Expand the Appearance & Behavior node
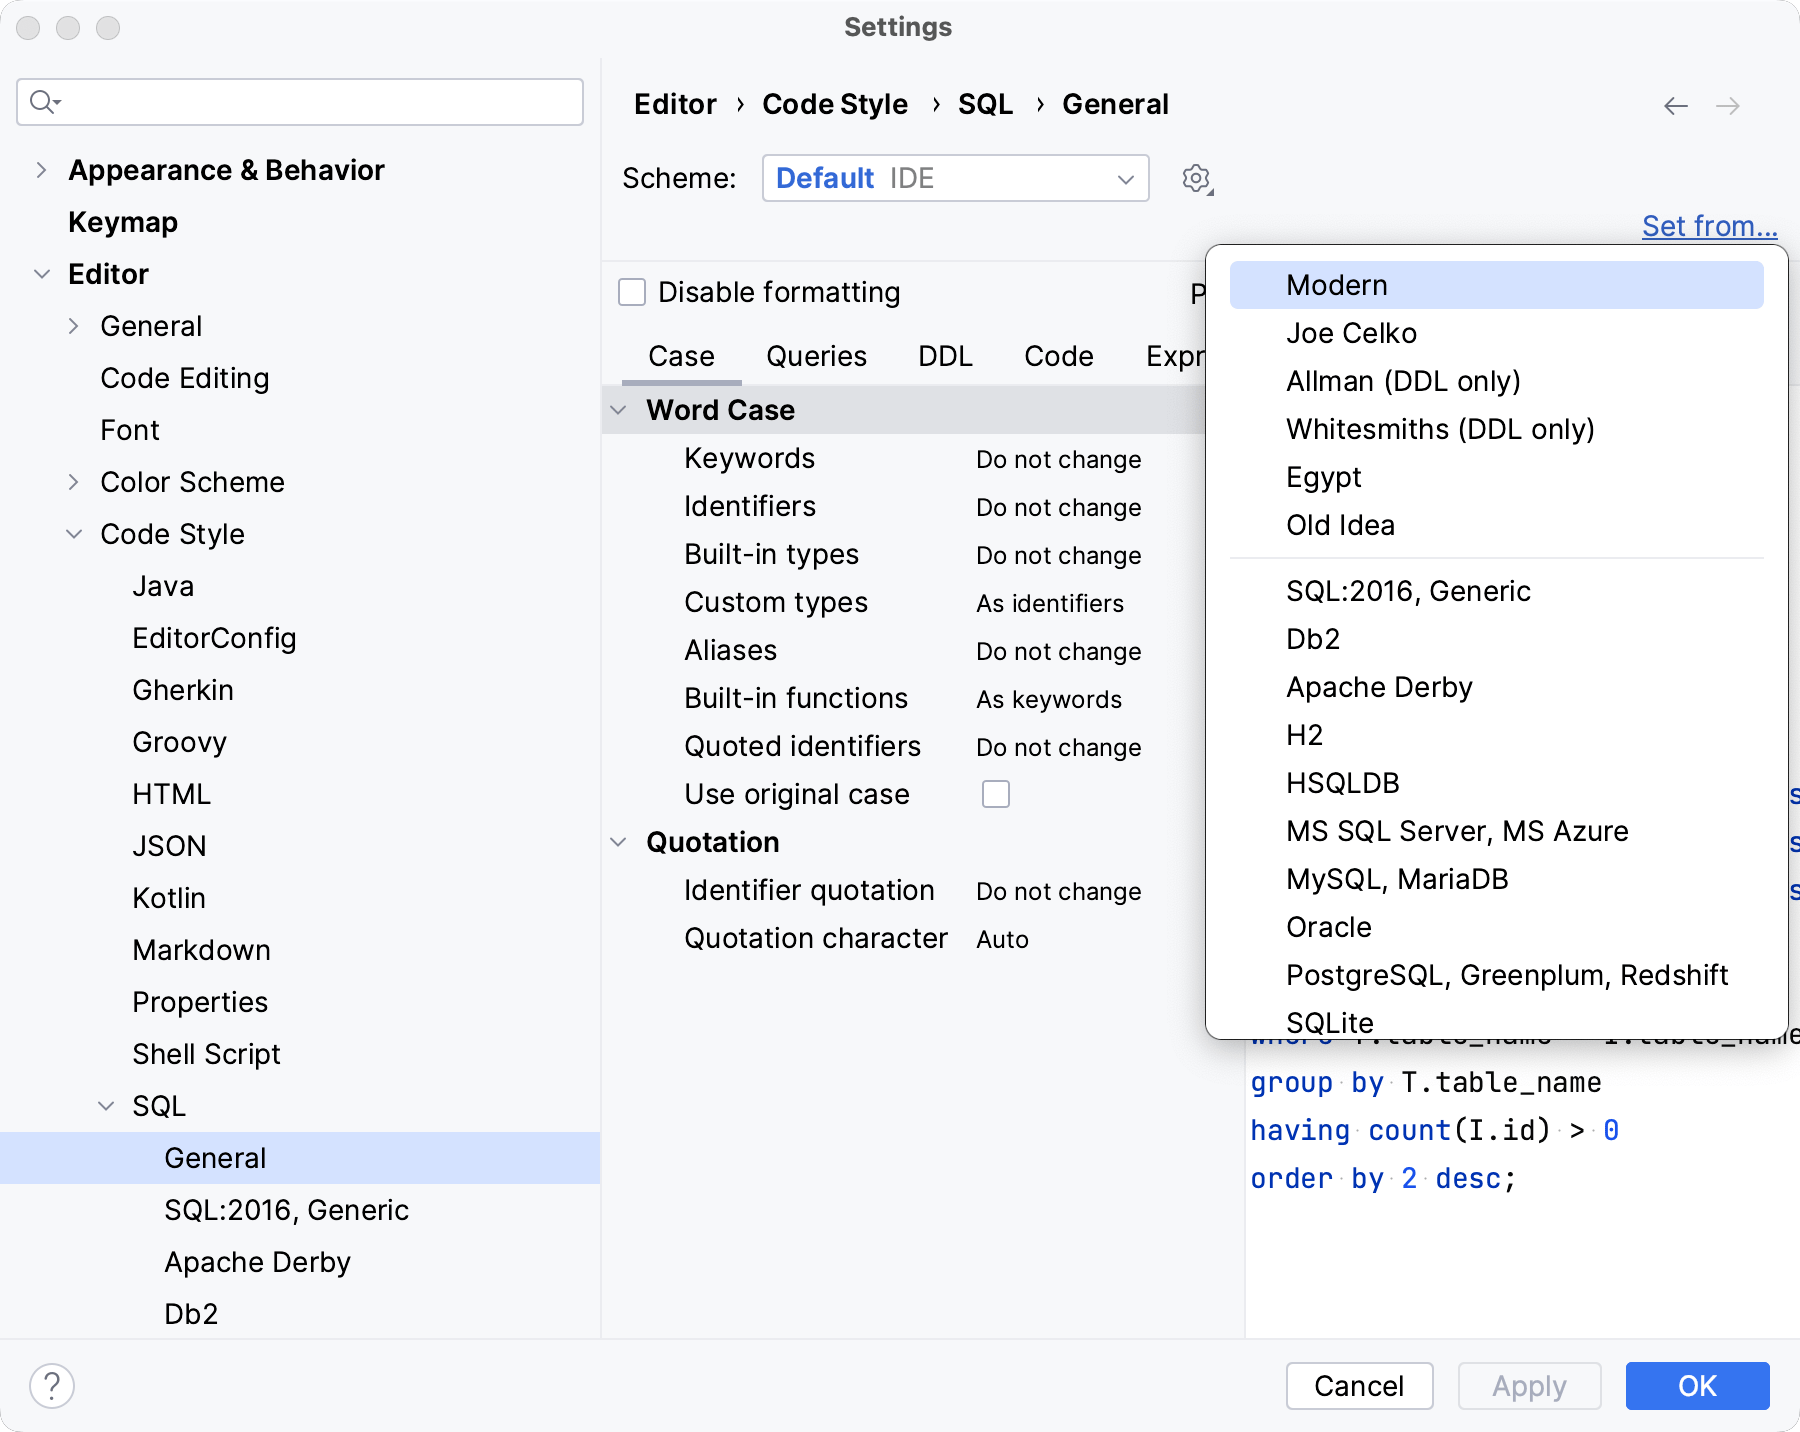 (40, 170)
